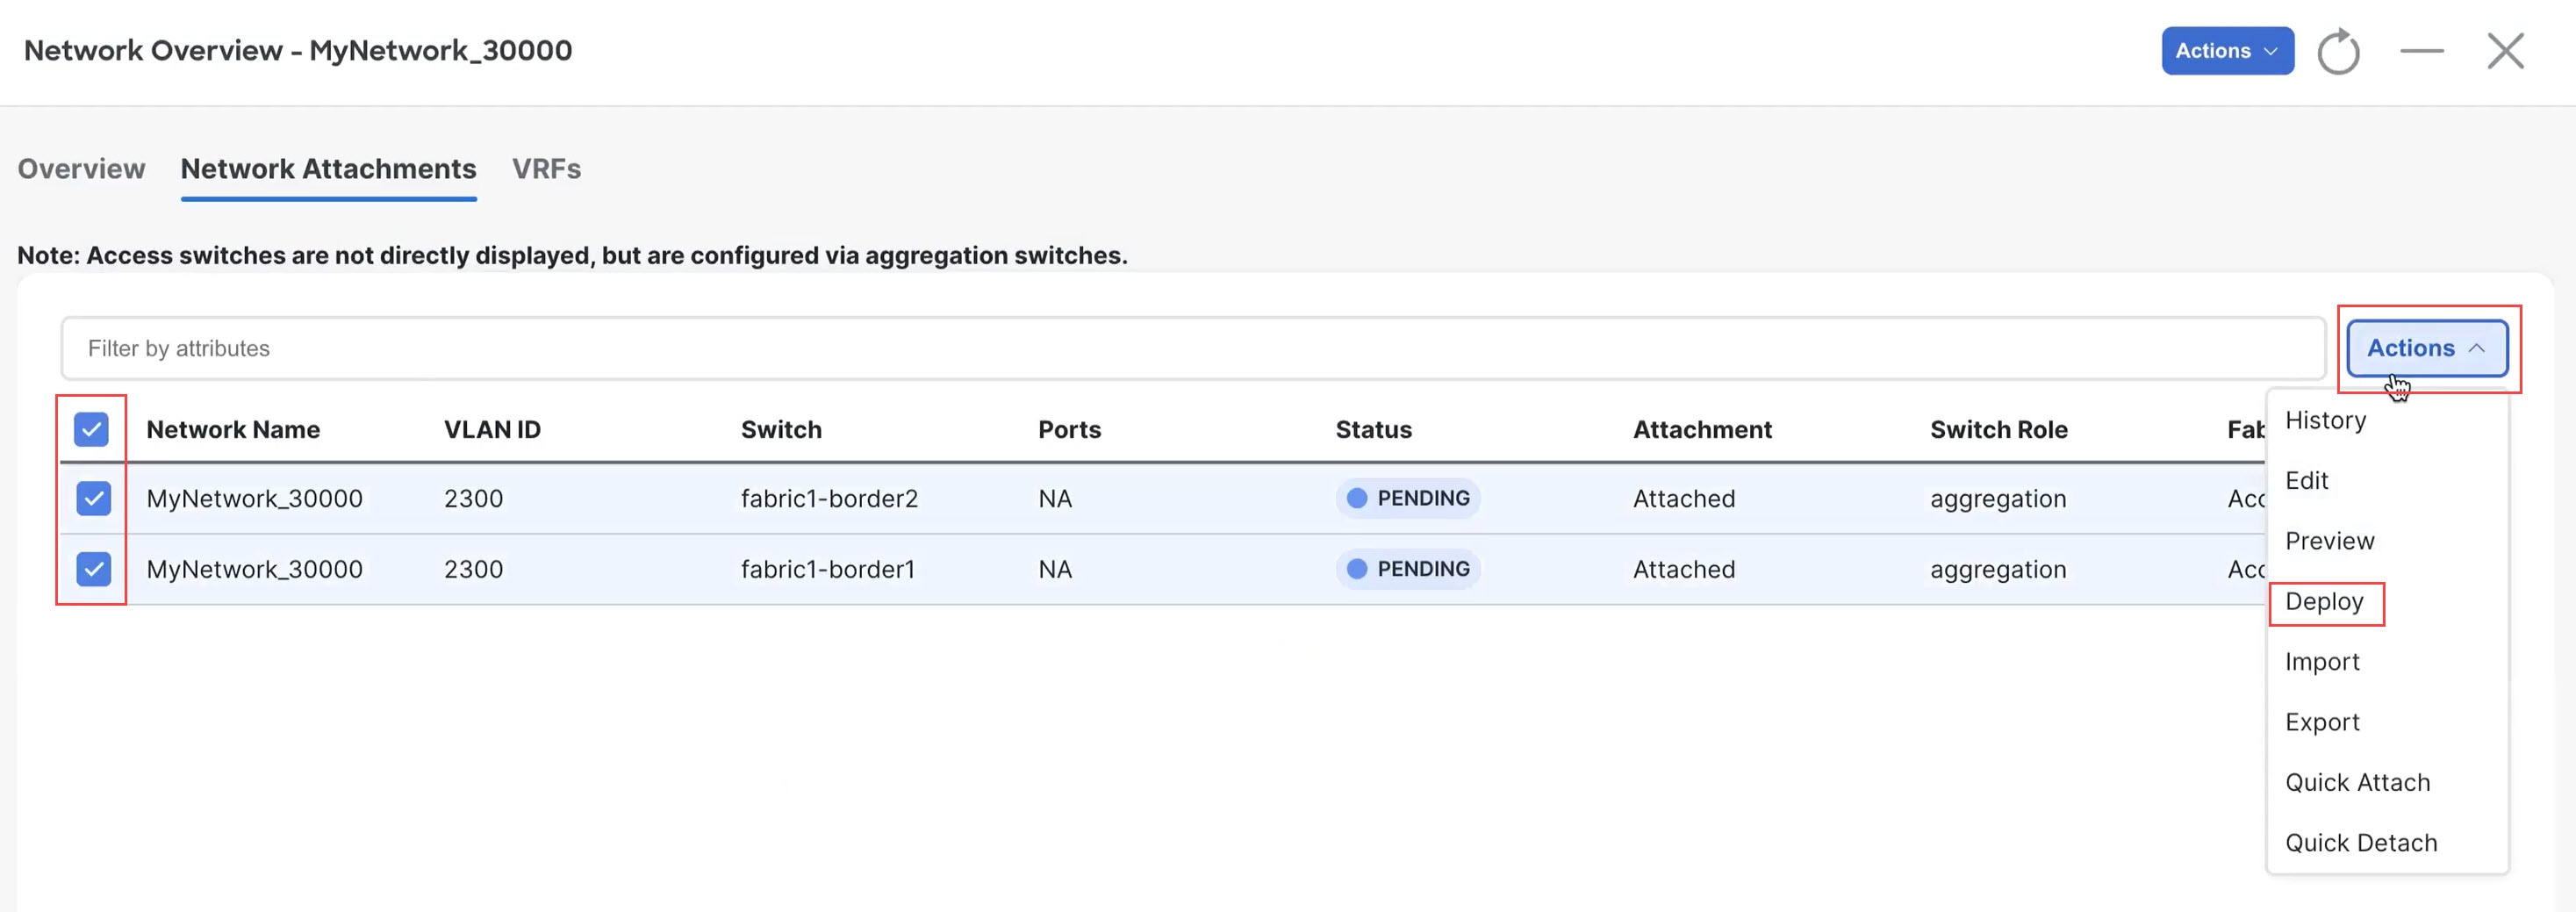
Task: Click MyNetwork_30000 name in fabric1-border1 row
Action: coord(254,570)
